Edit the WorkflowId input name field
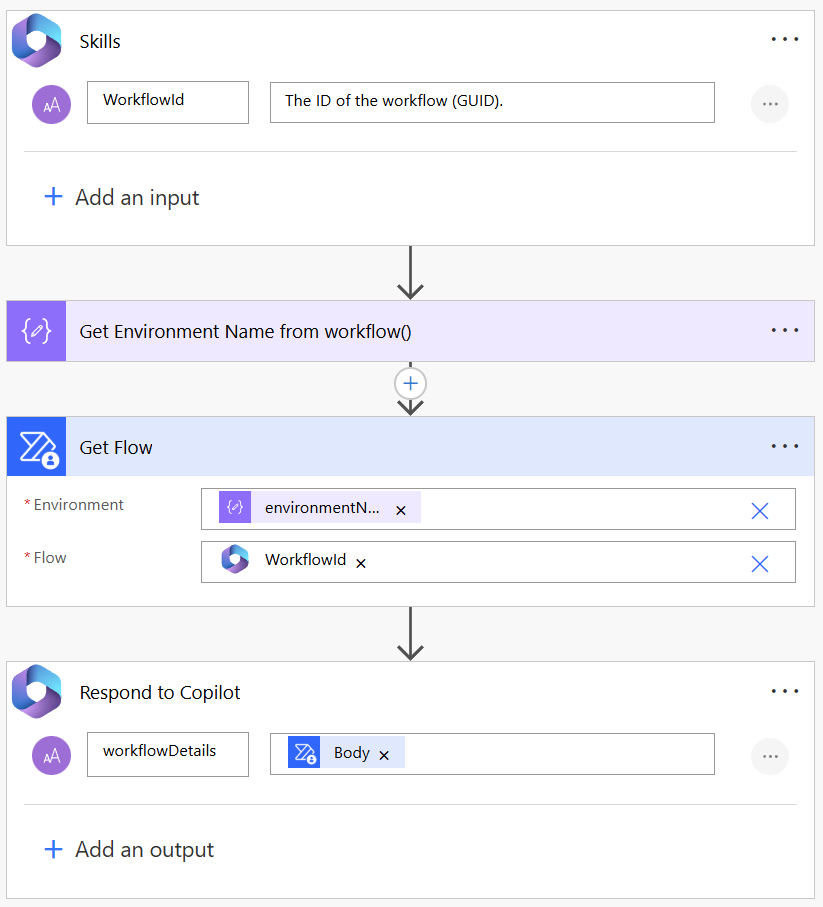The height and width of the screenshot is (907, 823). tap(167, 102)
